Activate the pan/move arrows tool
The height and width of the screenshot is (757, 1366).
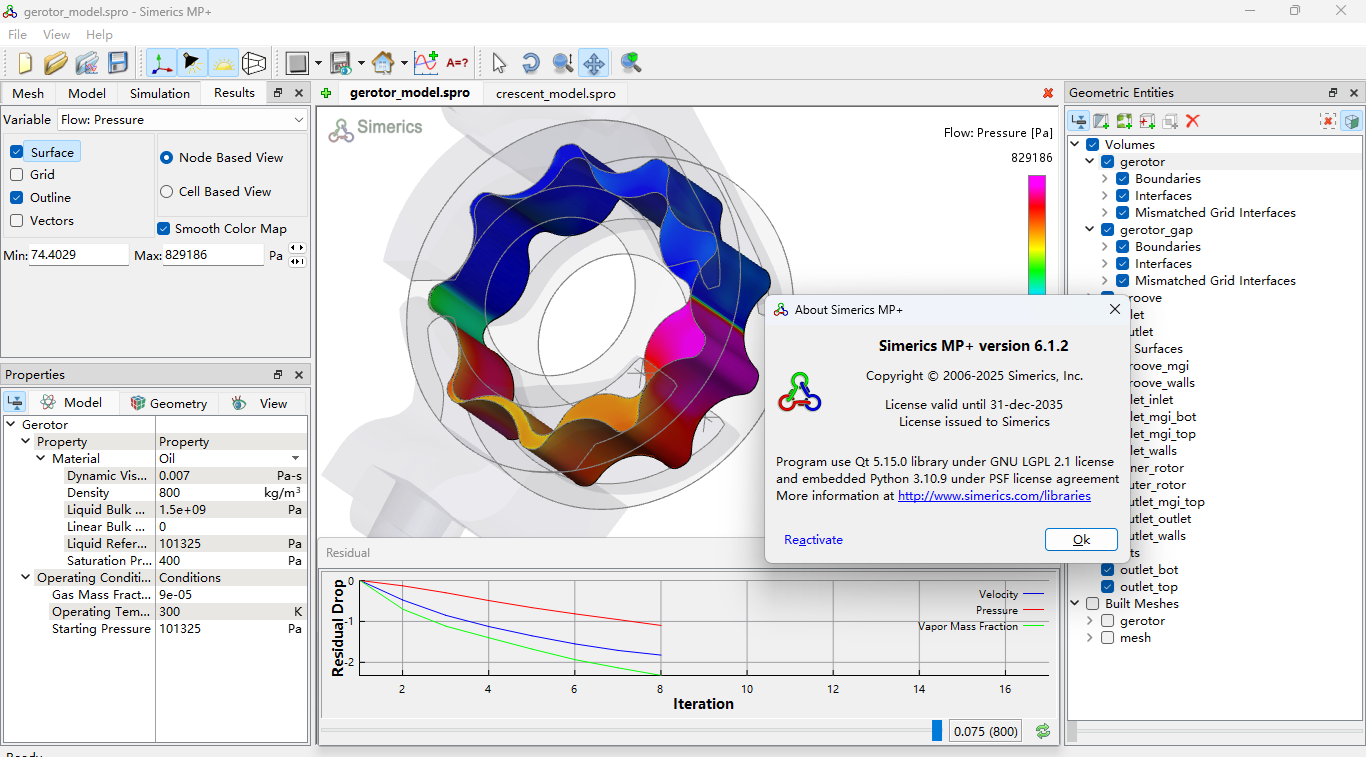(593, 63)
